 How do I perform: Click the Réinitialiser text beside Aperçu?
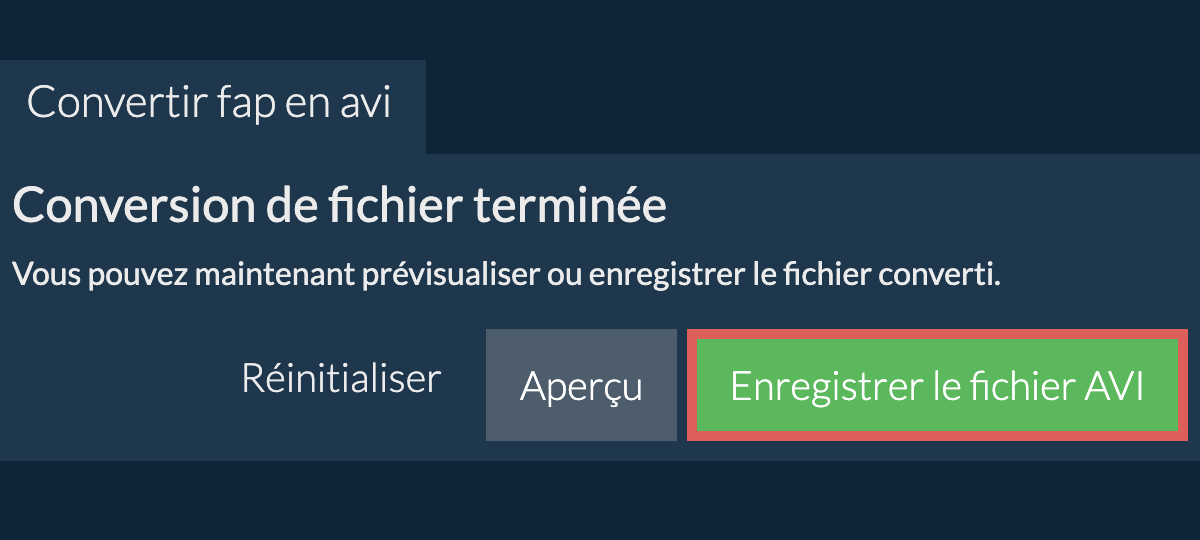click(x=341, y=379)
